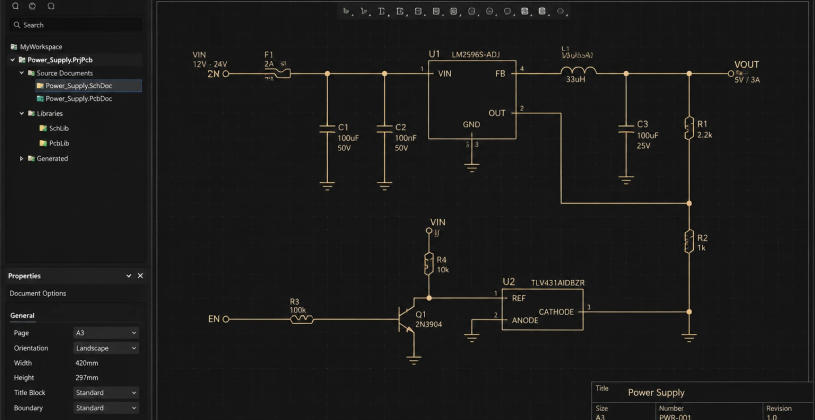Image resolution: width=815 pixels, height=420 pixels.
Task: Click the Power_Supply.SchDoc file icon
Action: pyautogui.click(x=40, y=86)
